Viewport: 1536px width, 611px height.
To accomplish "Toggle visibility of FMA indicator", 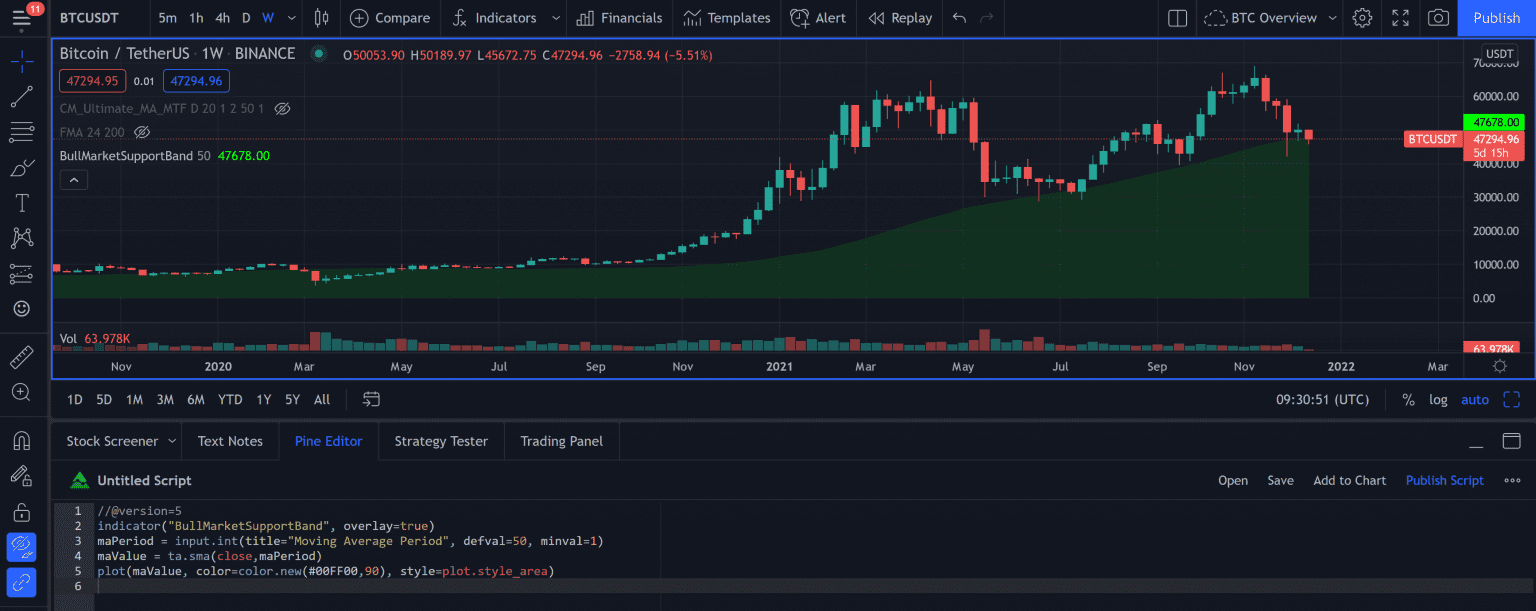I will pos(142,132).
